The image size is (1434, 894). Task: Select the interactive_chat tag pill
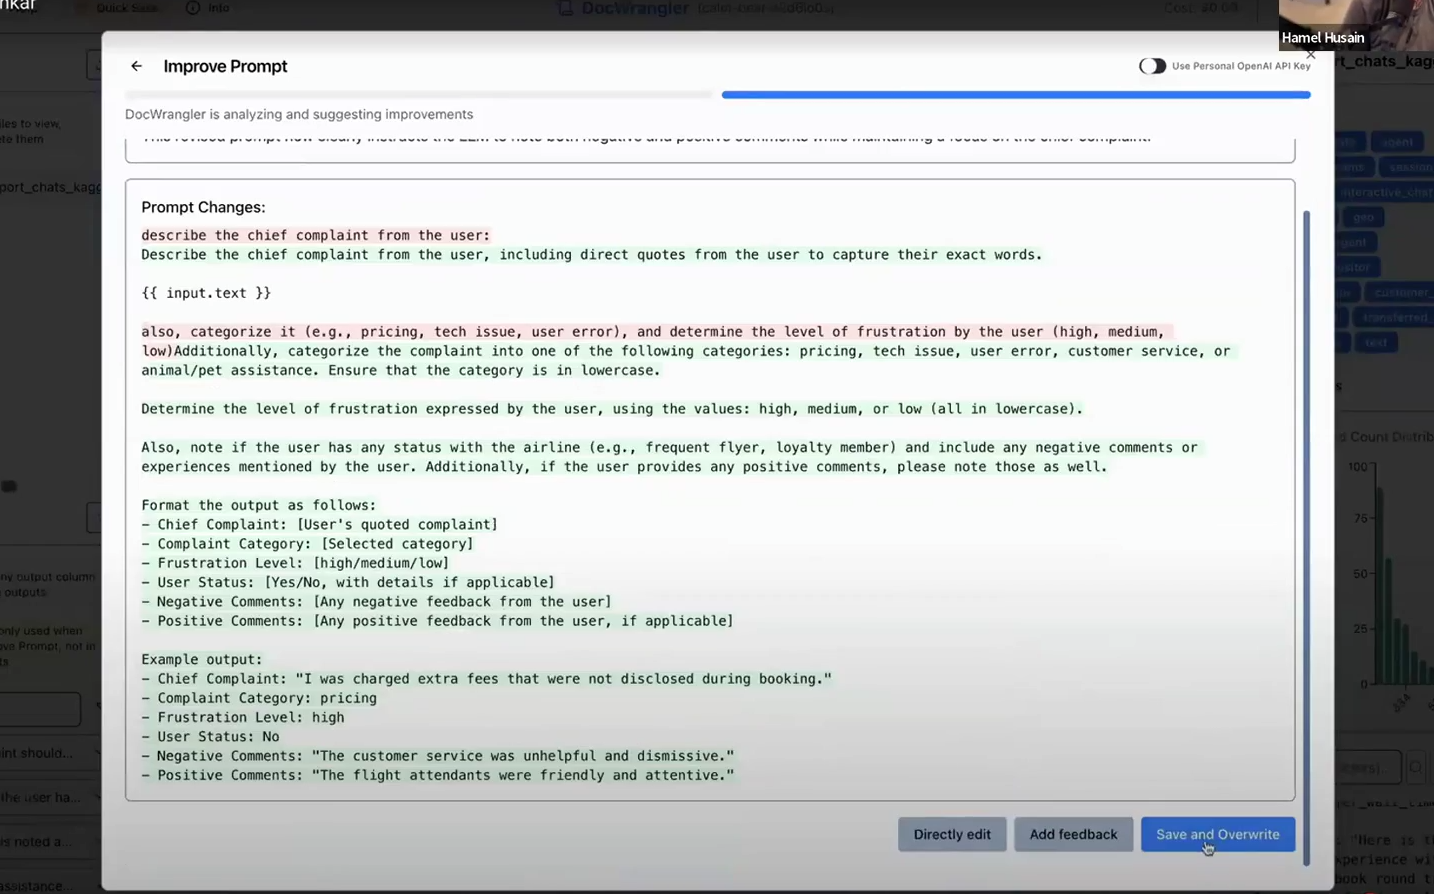1392,192
